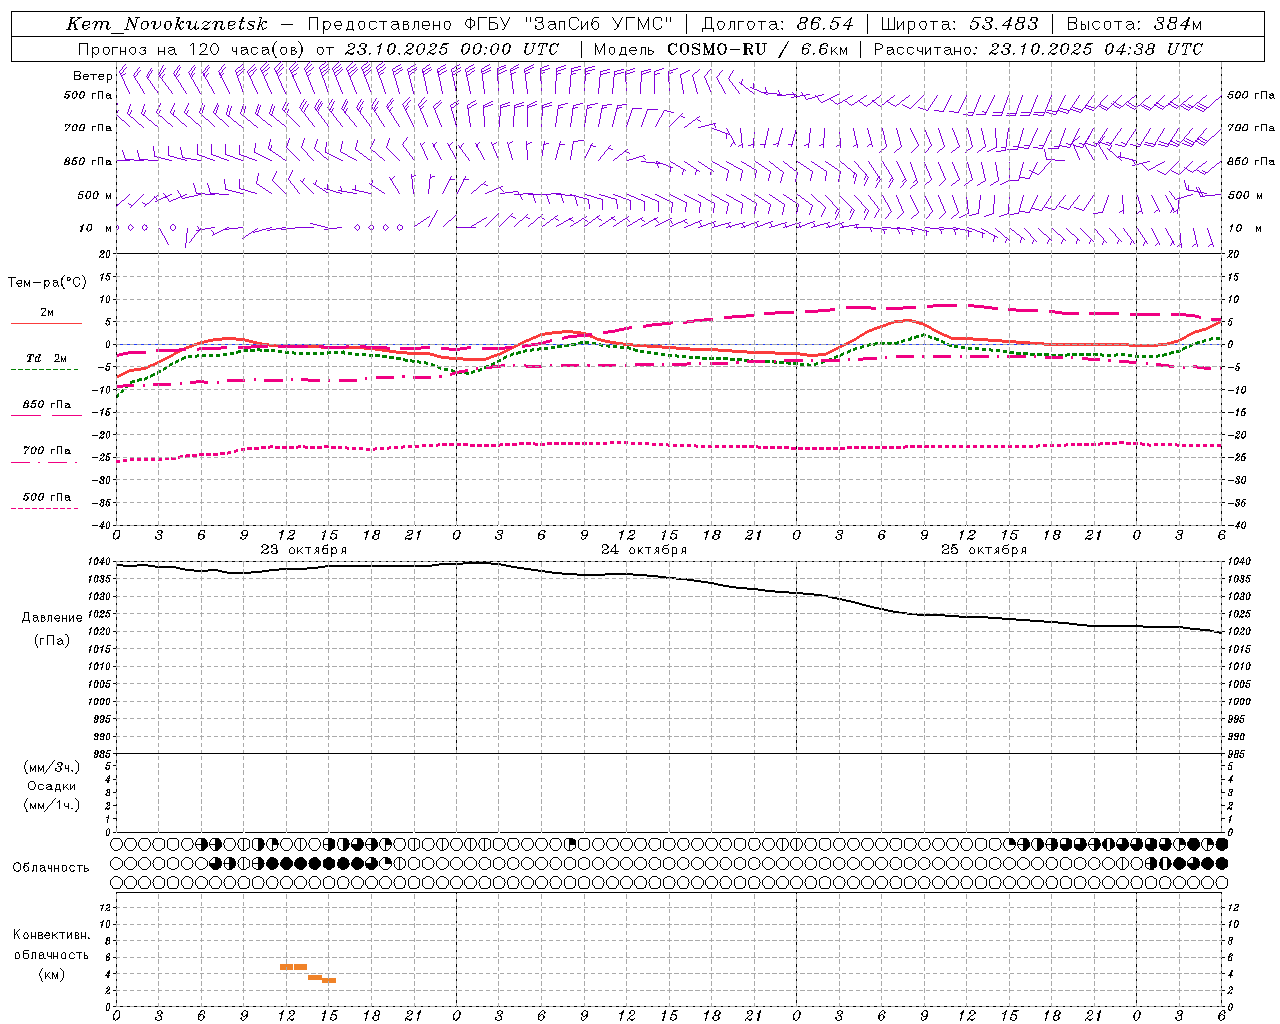This screenshot has height=1024, width=1280.
Task: Click the '700 гПа' temperature legend entry
Action: point(47,451)
